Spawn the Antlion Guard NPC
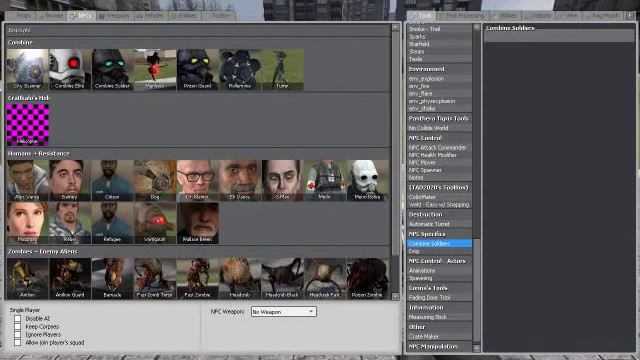The image size is (640, 360). [x=70, y=278]
